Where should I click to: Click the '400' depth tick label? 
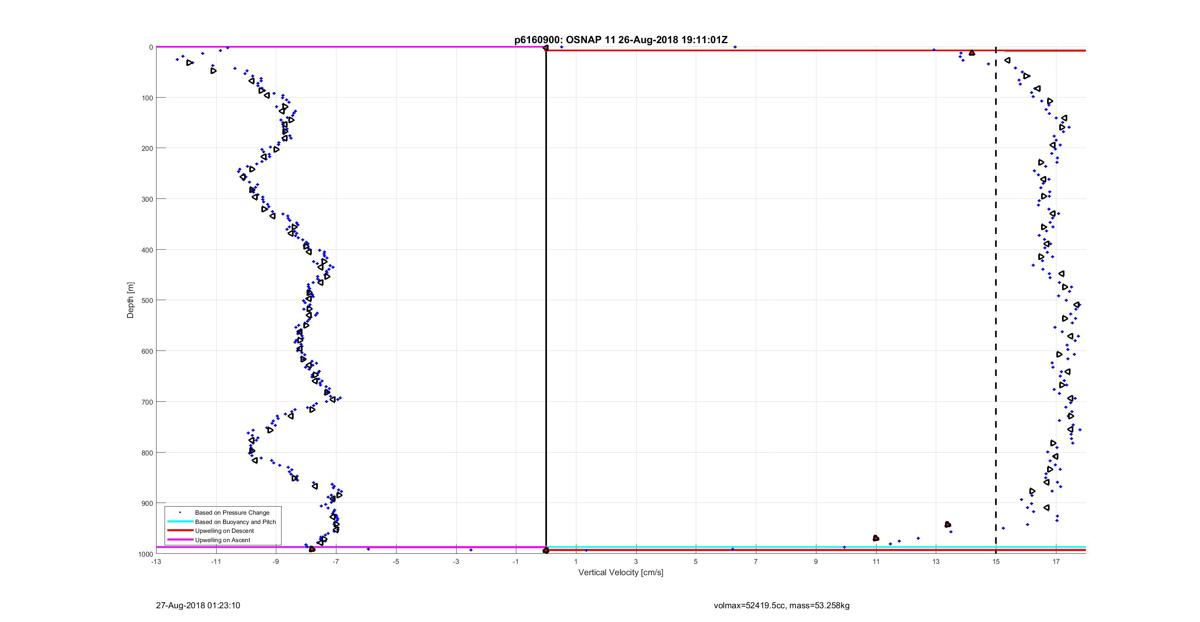[x=145, y=250]
